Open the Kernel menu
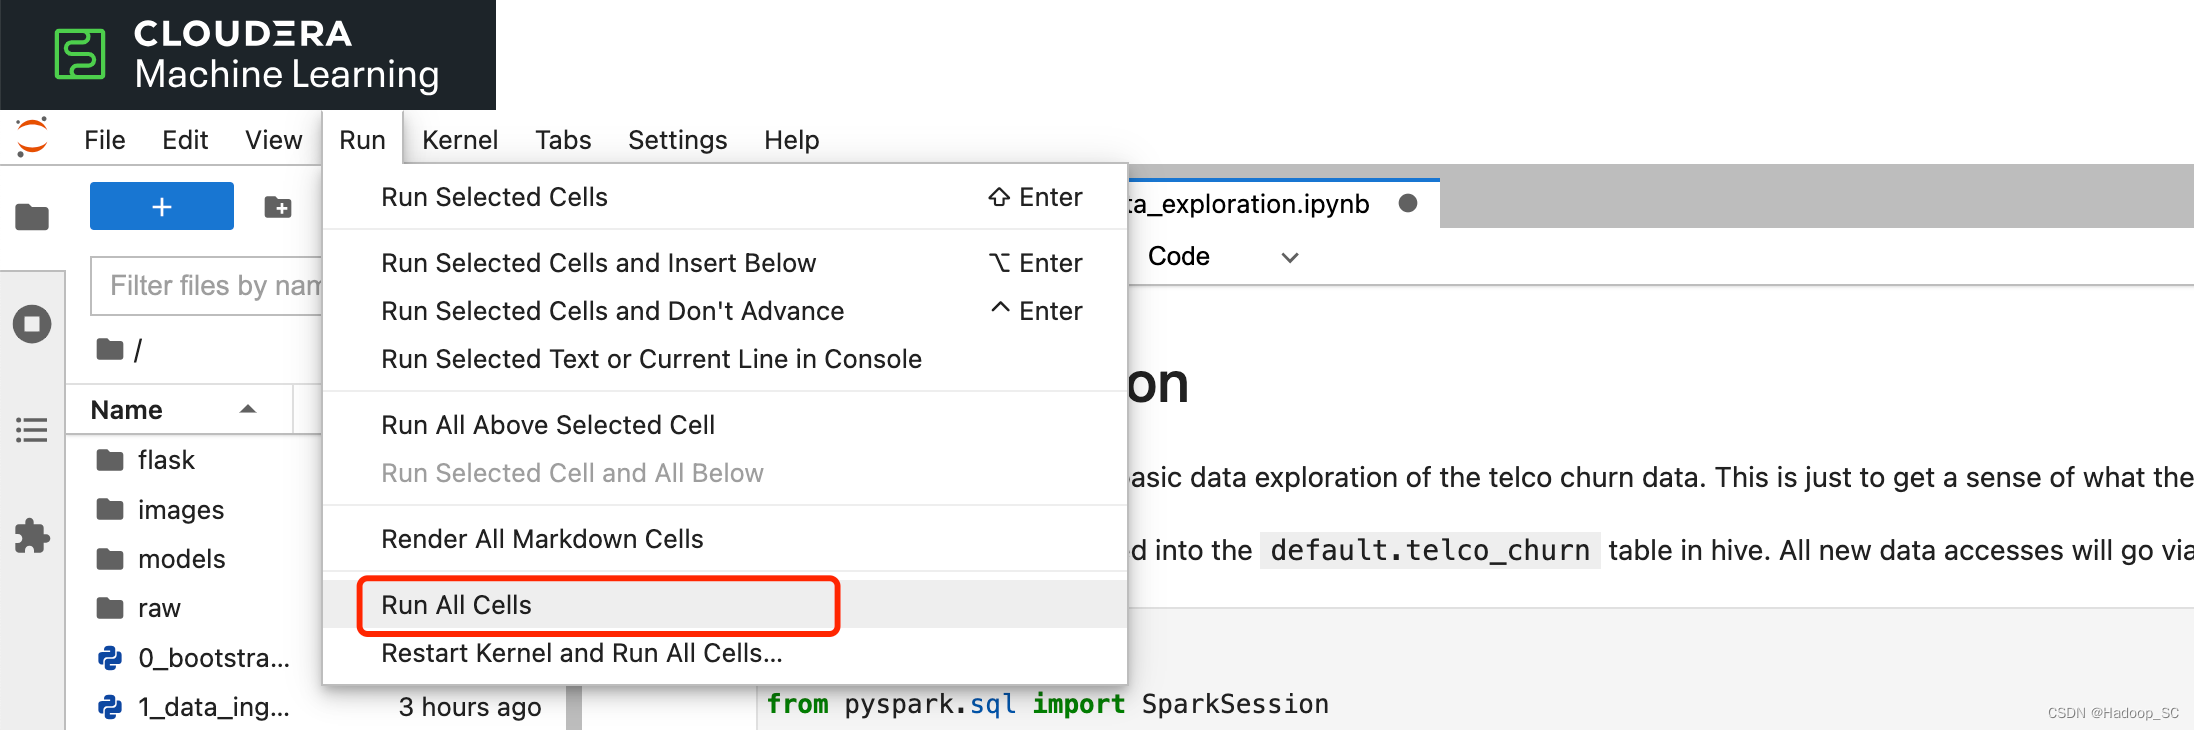 (x=460, y=140)
